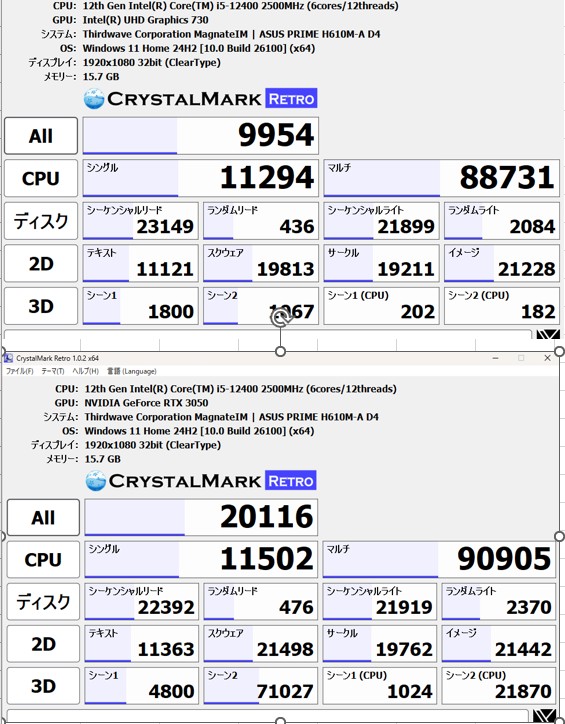Minimize the lower CrystalMark Retro window
This screenshot has height=724, width=565.
pos(495,358)
